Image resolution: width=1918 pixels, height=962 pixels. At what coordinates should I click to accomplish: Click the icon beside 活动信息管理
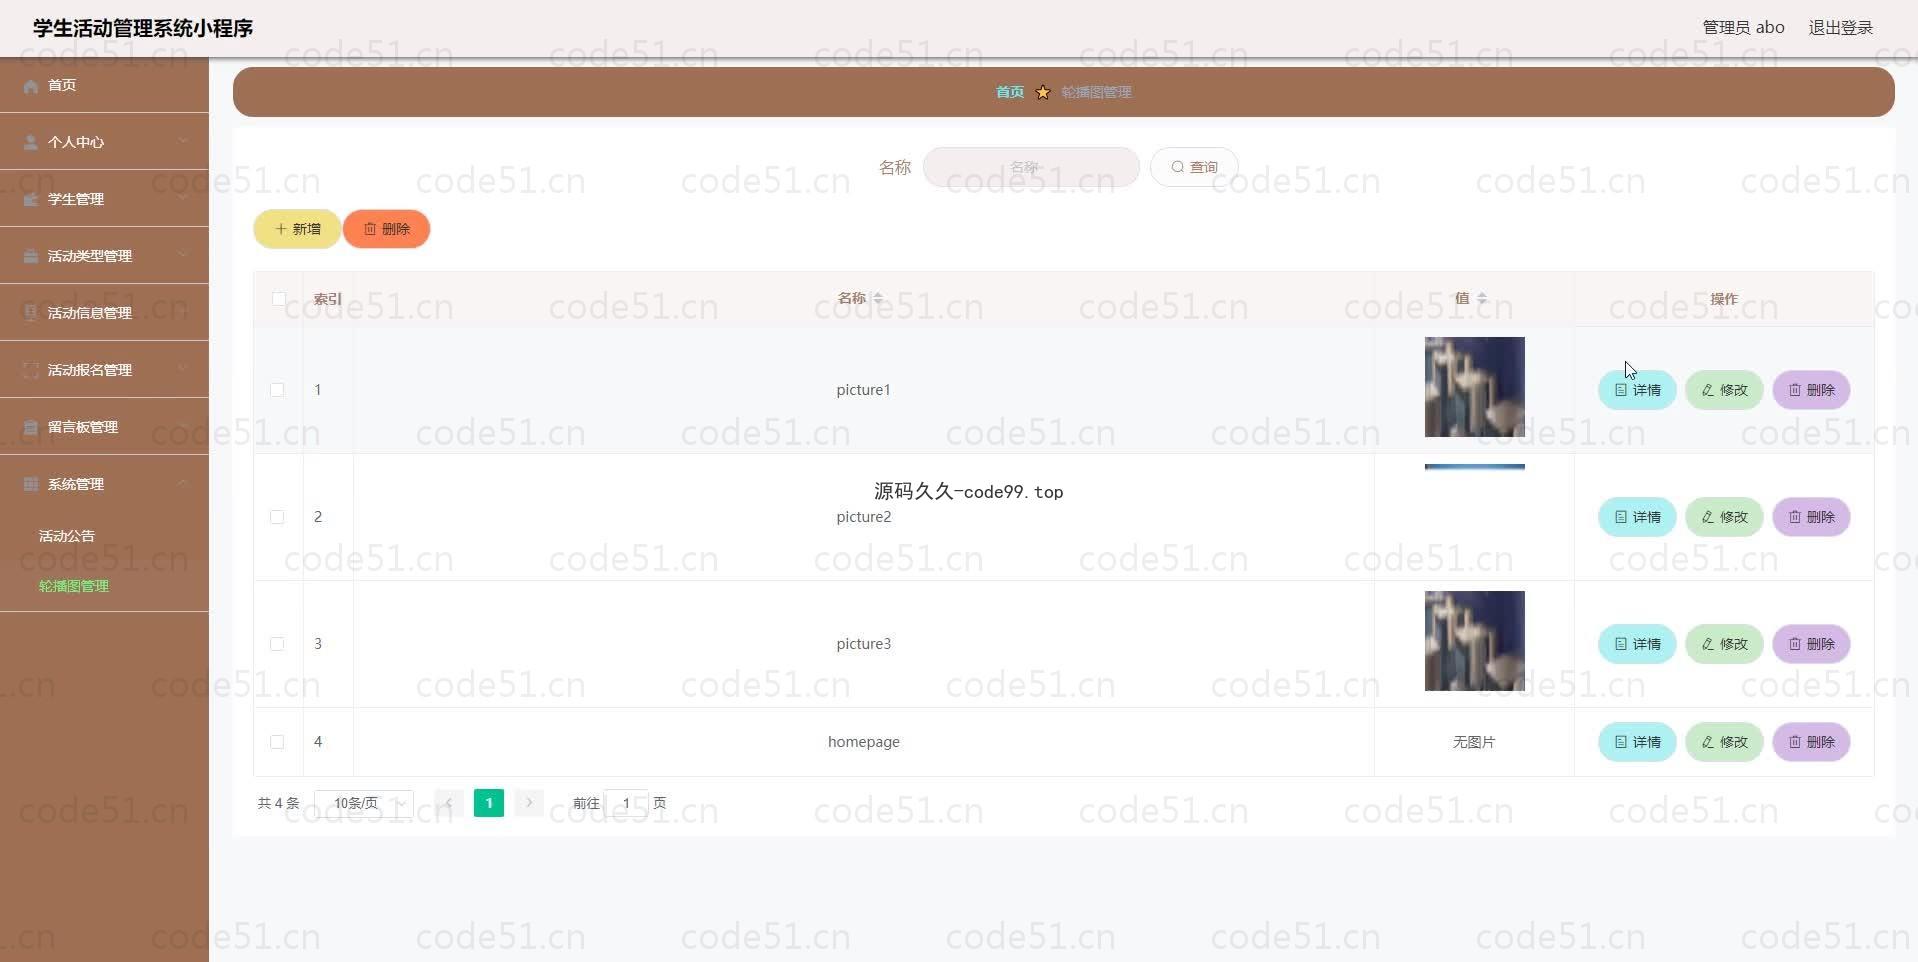pos(31,314)
